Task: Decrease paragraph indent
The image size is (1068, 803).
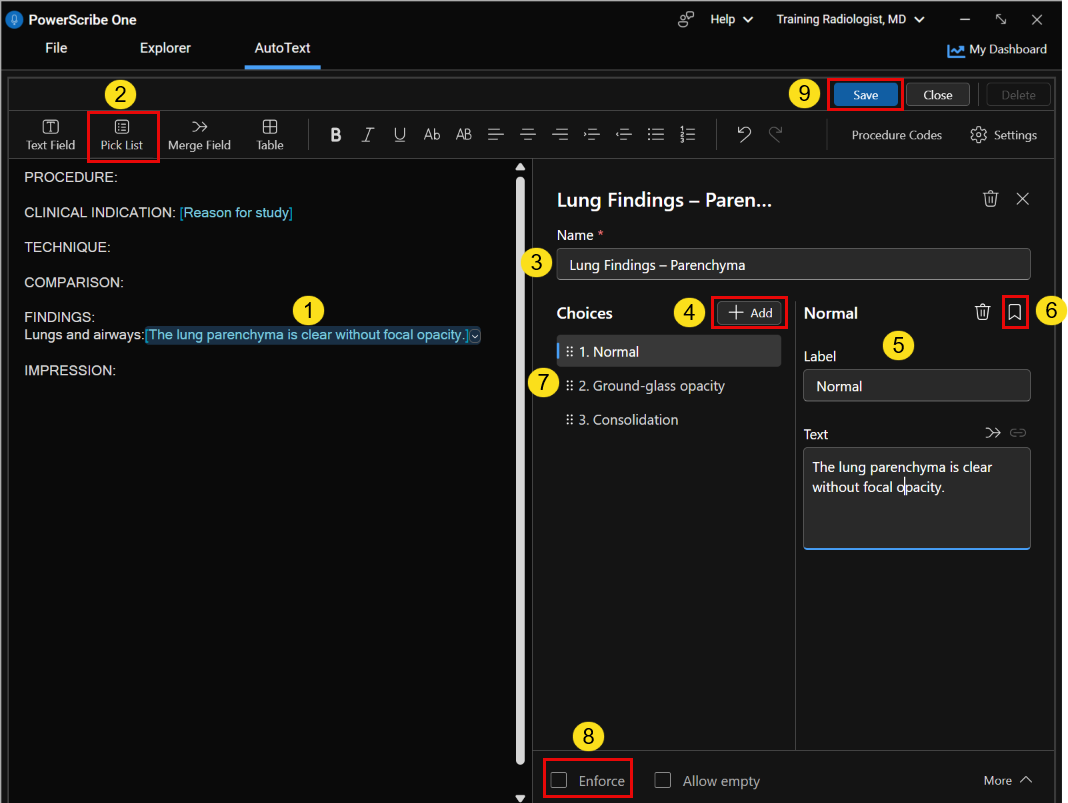Action: click(x=624, y=135)
